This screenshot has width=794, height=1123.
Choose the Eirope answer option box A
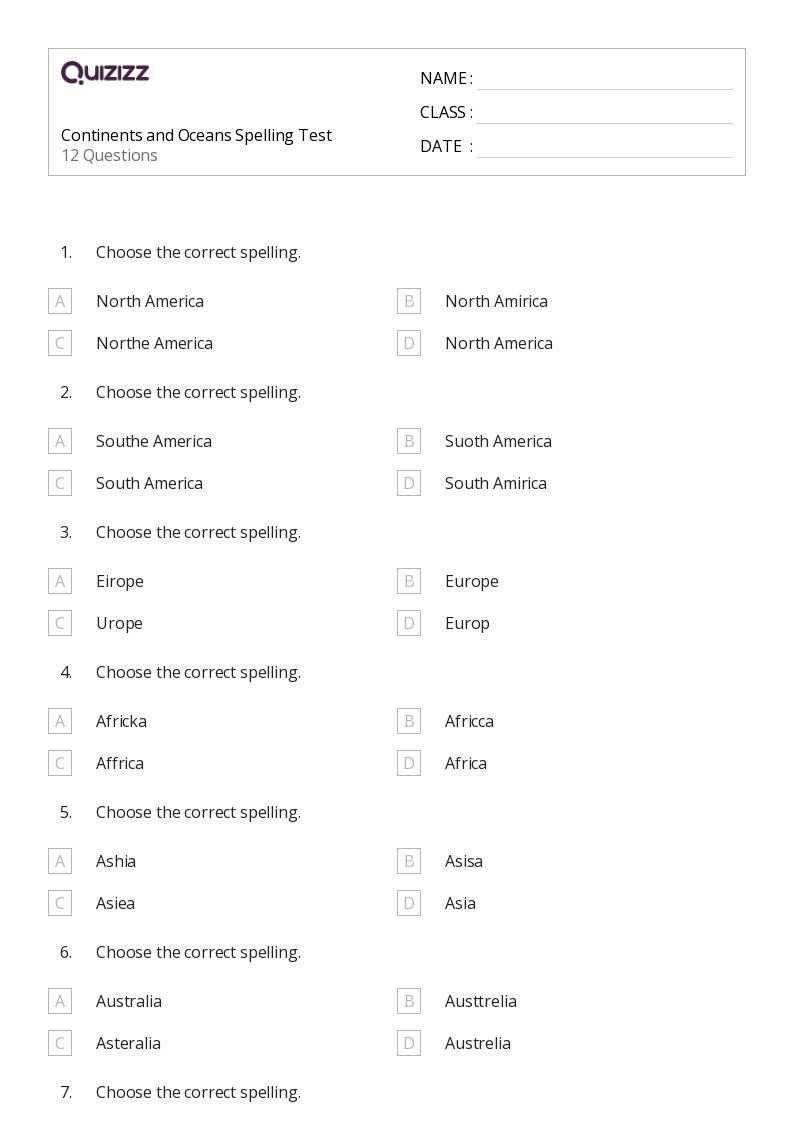(x=60, y=582)
